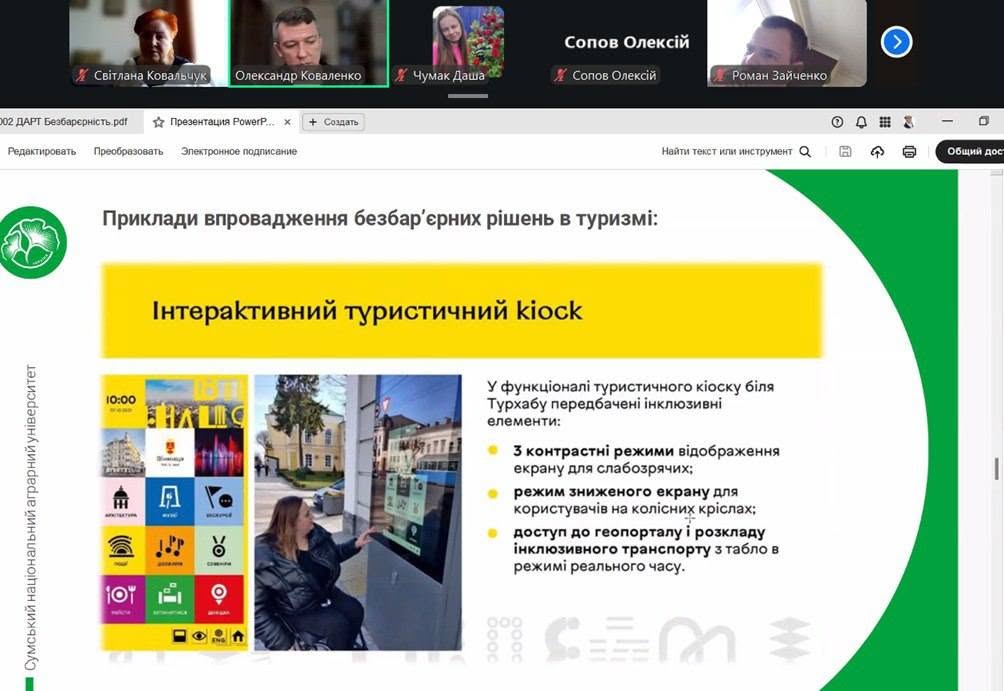This screenshot has width=1004, height=691.
Task: Click the university round green logo
Action: tap(33, 243)
